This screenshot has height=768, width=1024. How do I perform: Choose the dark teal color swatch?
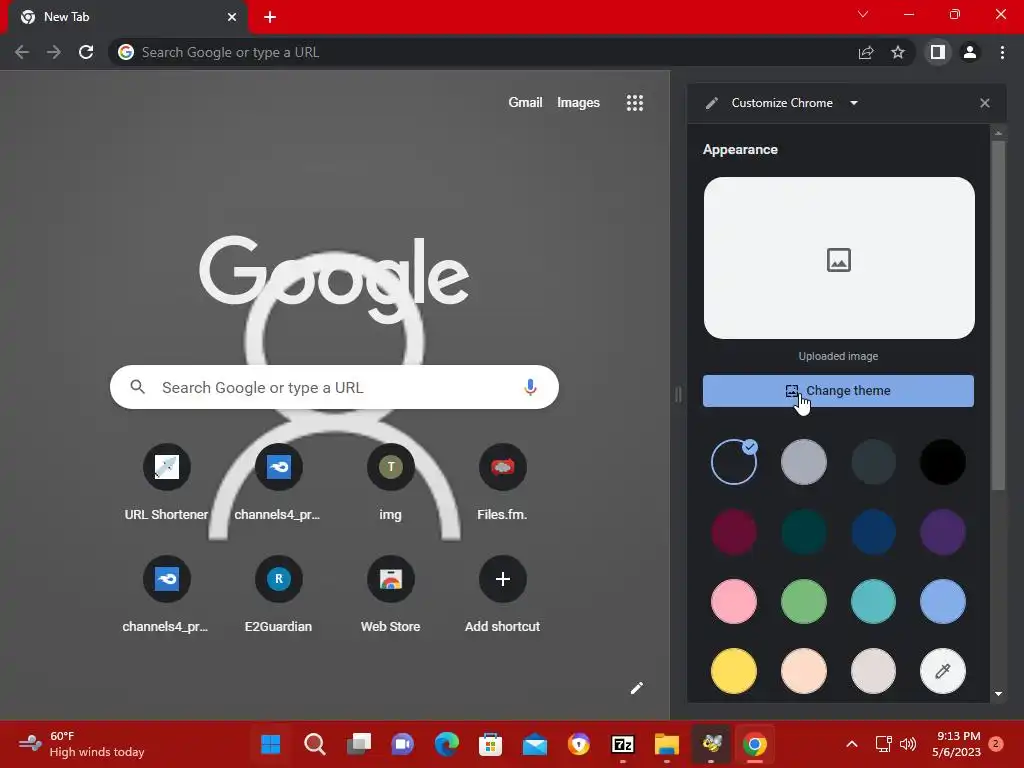point(803,532)
